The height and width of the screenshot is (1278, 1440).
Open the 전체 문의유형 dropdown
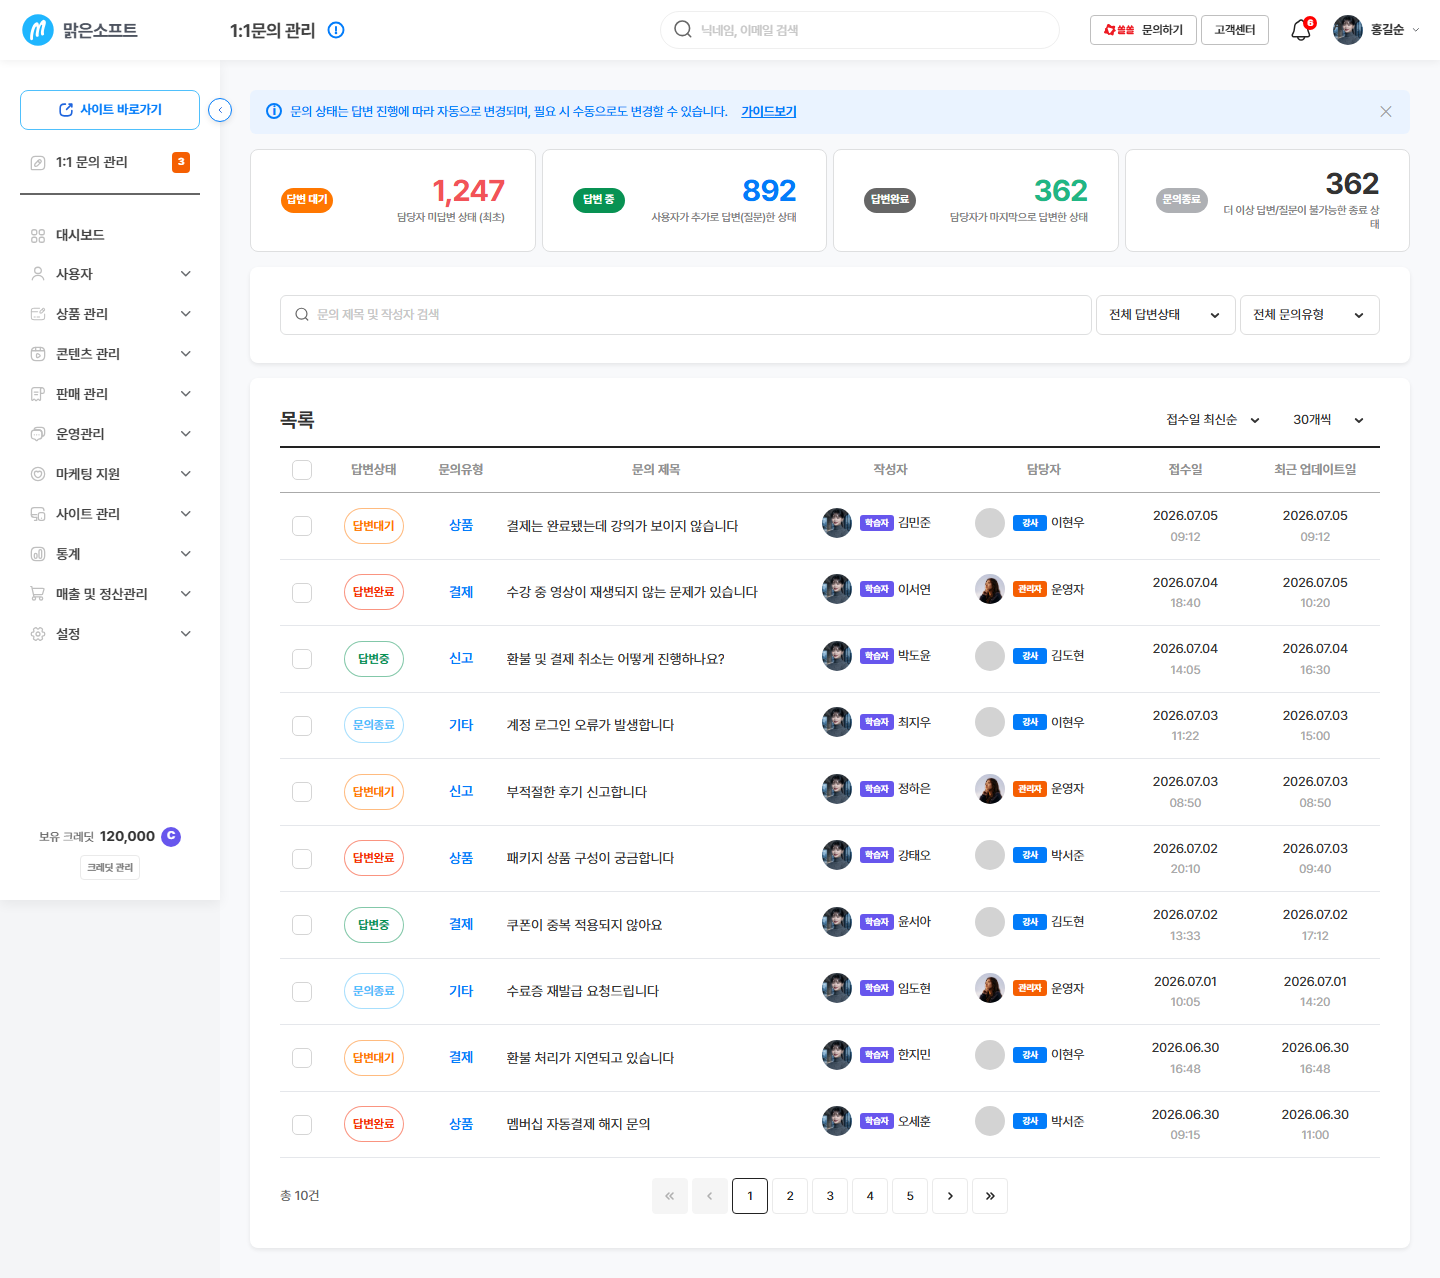[x=1310, y=315]
